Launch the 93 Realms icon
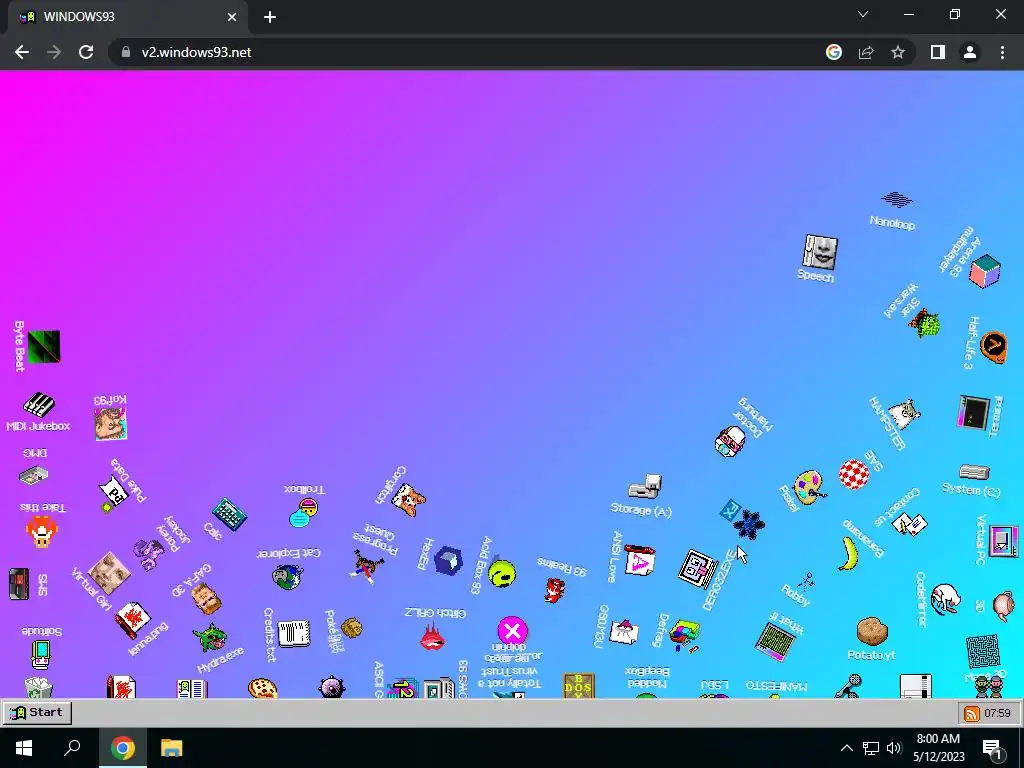The height and width of the screenshot is (768, 1024). coord(554,590)
